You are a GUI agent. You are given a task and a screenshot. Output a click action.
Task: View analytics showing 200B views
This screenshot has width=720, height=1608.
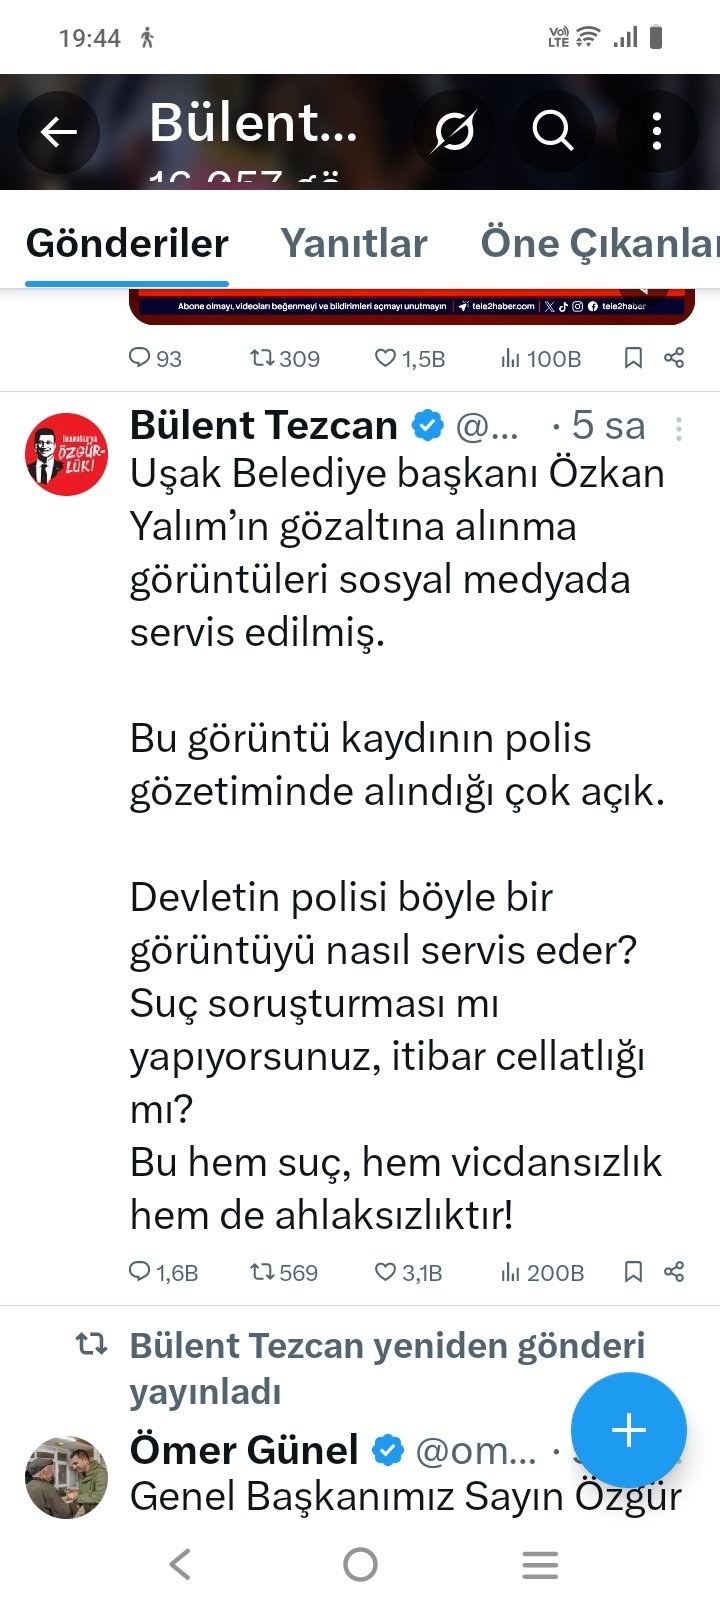(x=510, y=1272)
